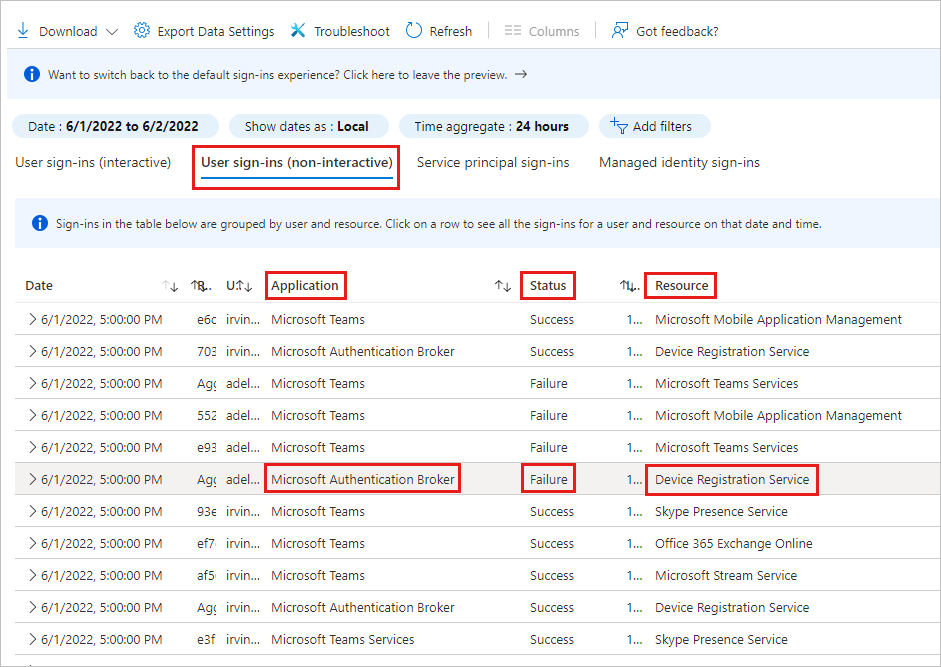Switch to the Service principal sign-ins tab
941x667 pixels.
(x=493, y=162)
